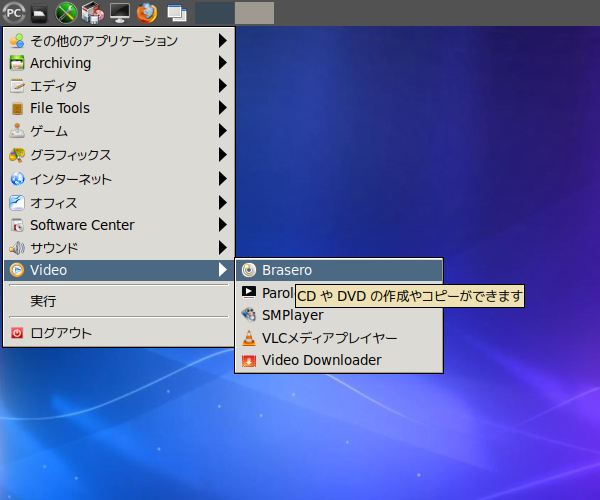Click the monitor panel icon
The image size is (600, 500).
coord(120,13)
